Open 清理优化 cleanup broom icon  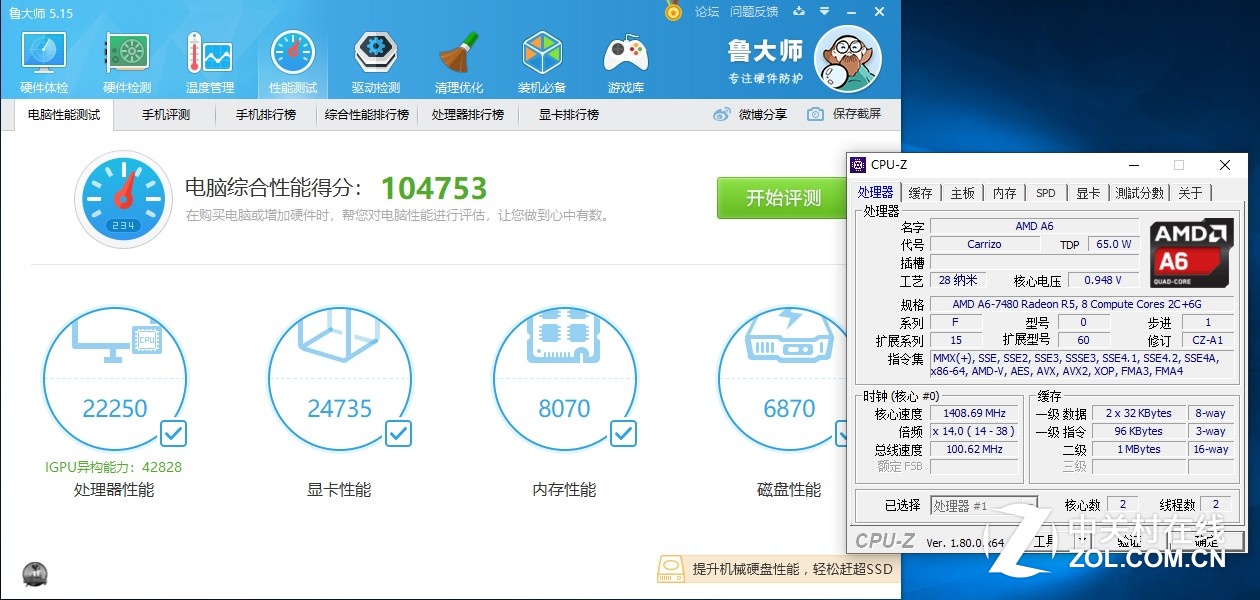[459, 60]
